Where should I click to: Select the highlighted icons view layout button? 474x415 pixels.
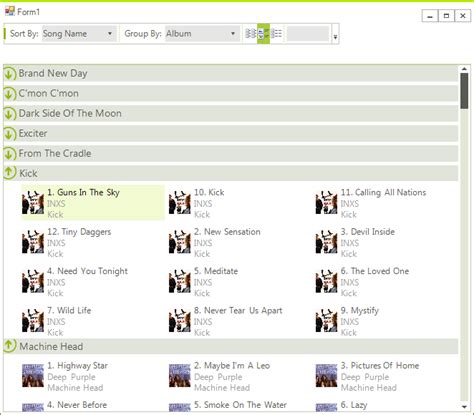coord(263,34)
